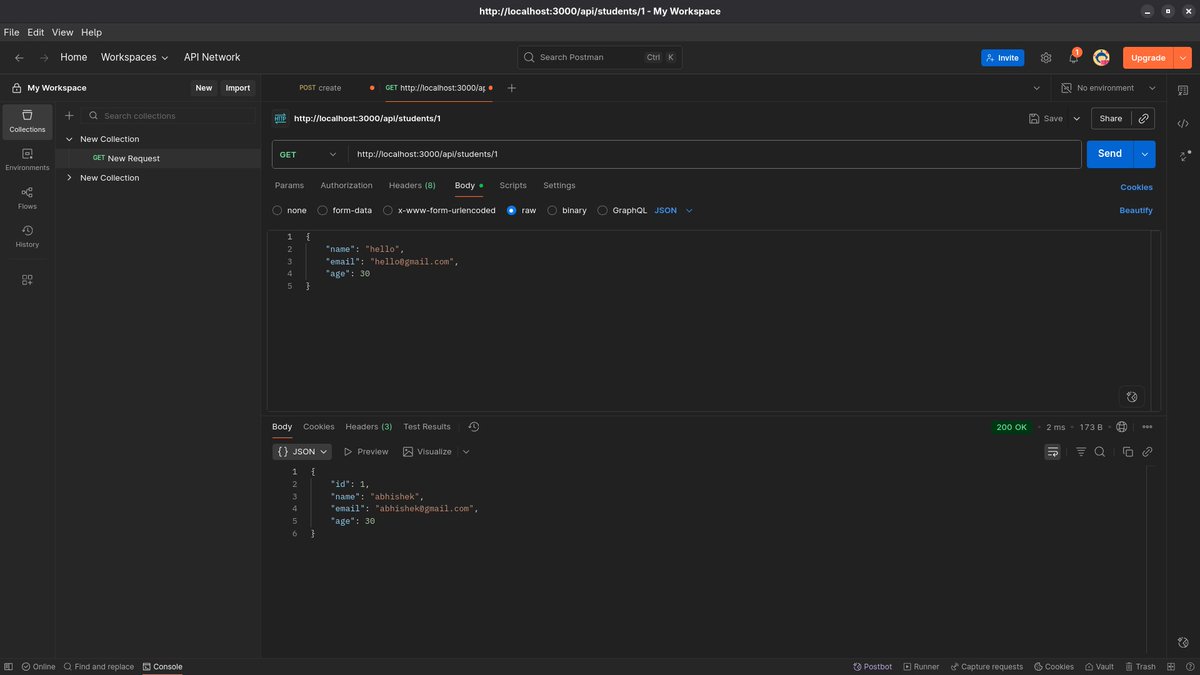This screenshot has width=1200, height=675.
Task: Click the Share button
Action: click(x=1111, y=118)
